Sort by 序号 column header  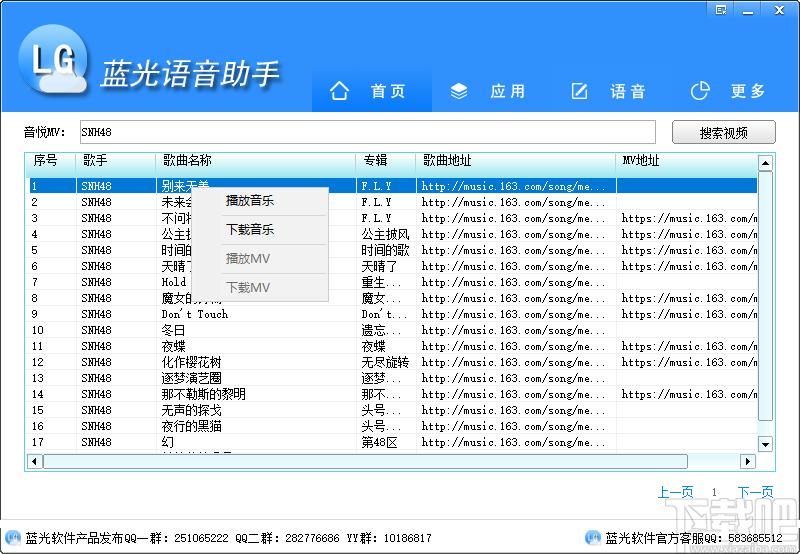[50, 161]
